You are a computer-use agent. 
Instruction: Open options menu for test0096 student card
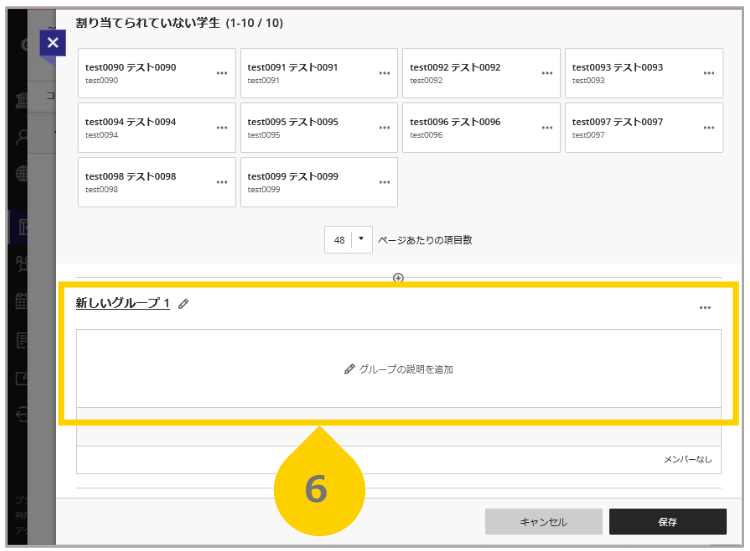[547, 128]
